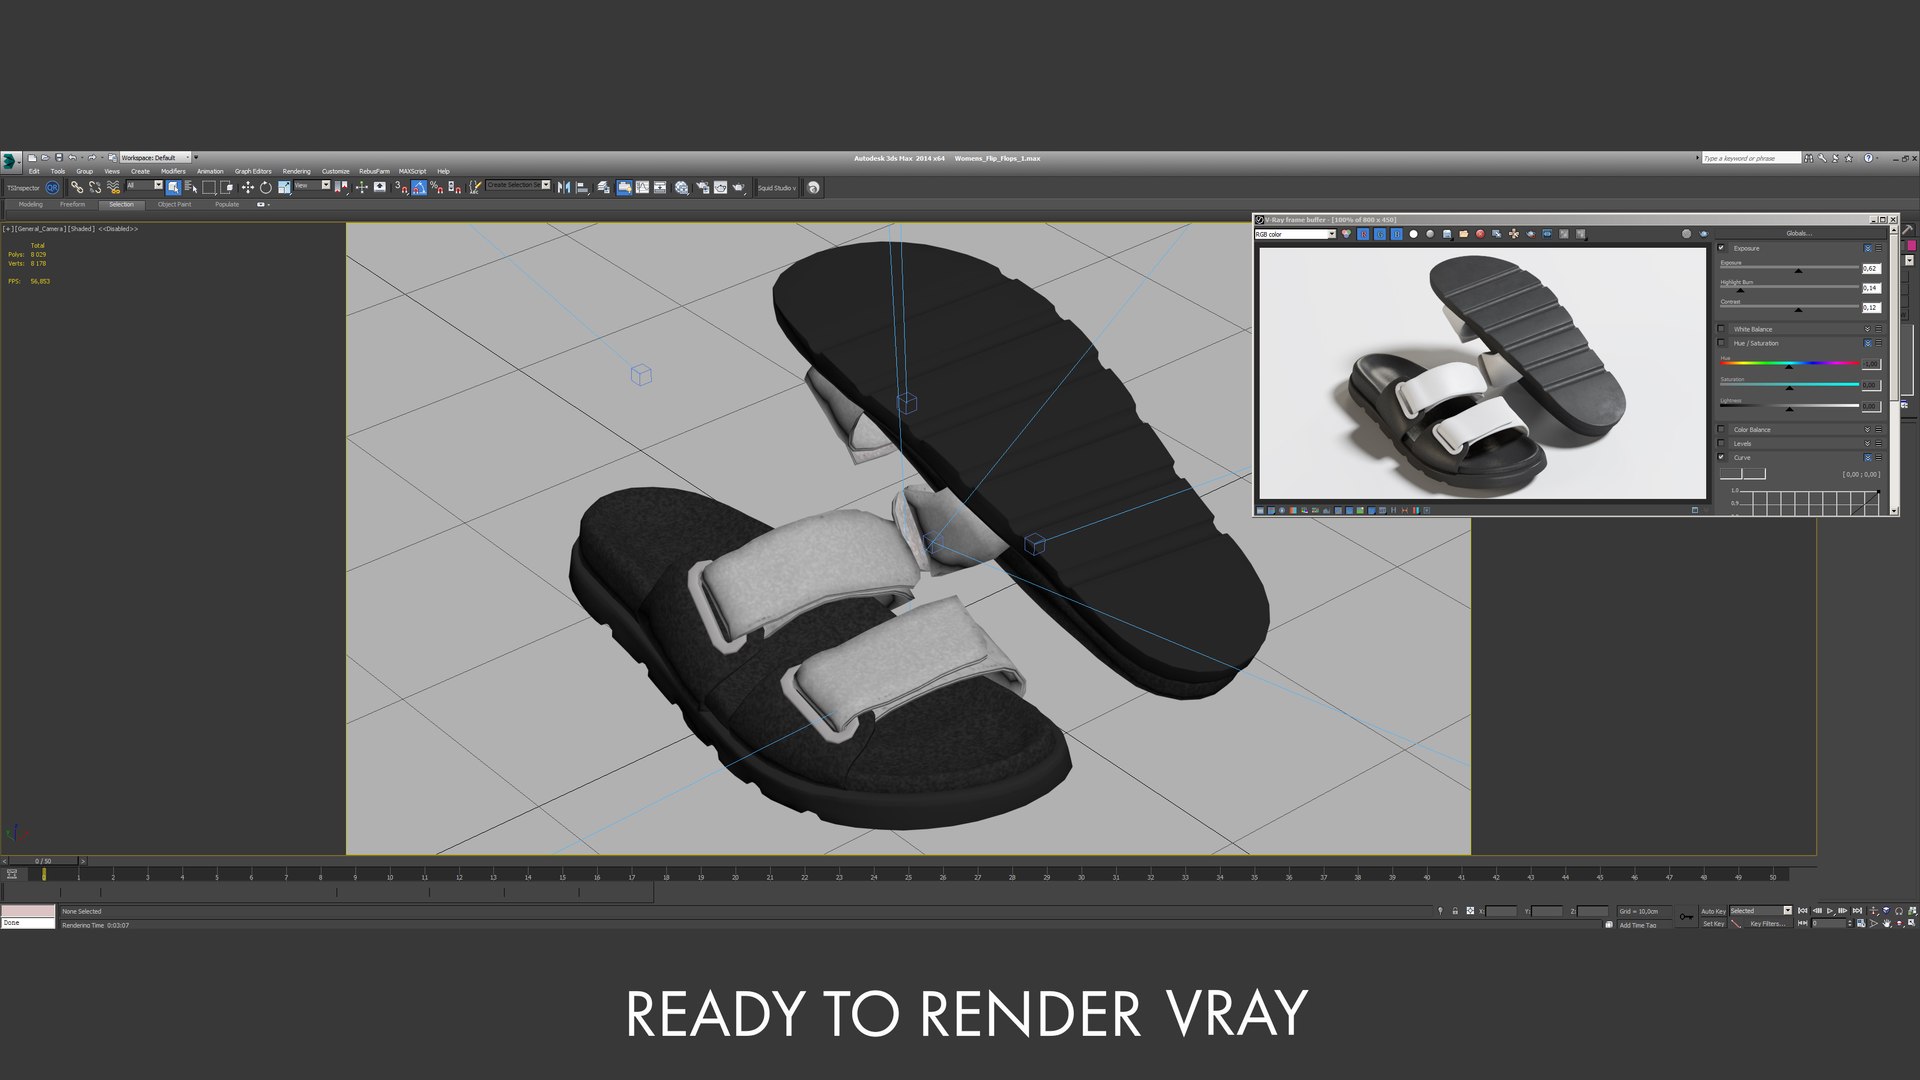Activate the Angle Snap toggle icon
Viewport: 1920px width, 1080px height.
(418, 187)
